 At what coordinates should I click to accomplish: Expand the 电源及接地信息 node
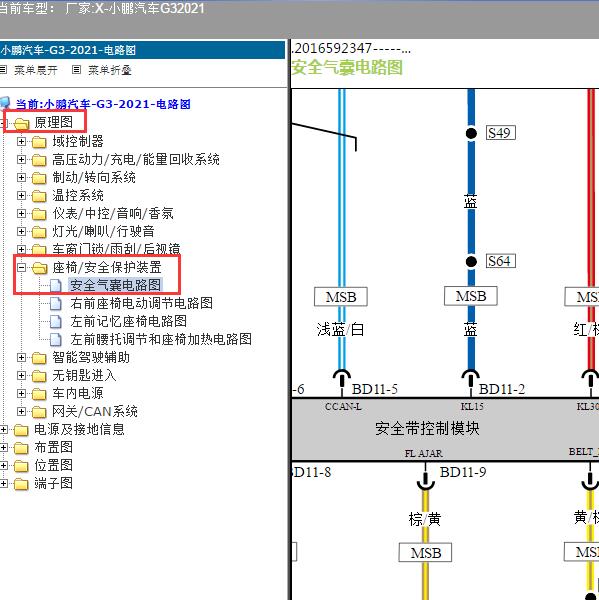click(x=3, y=429)
